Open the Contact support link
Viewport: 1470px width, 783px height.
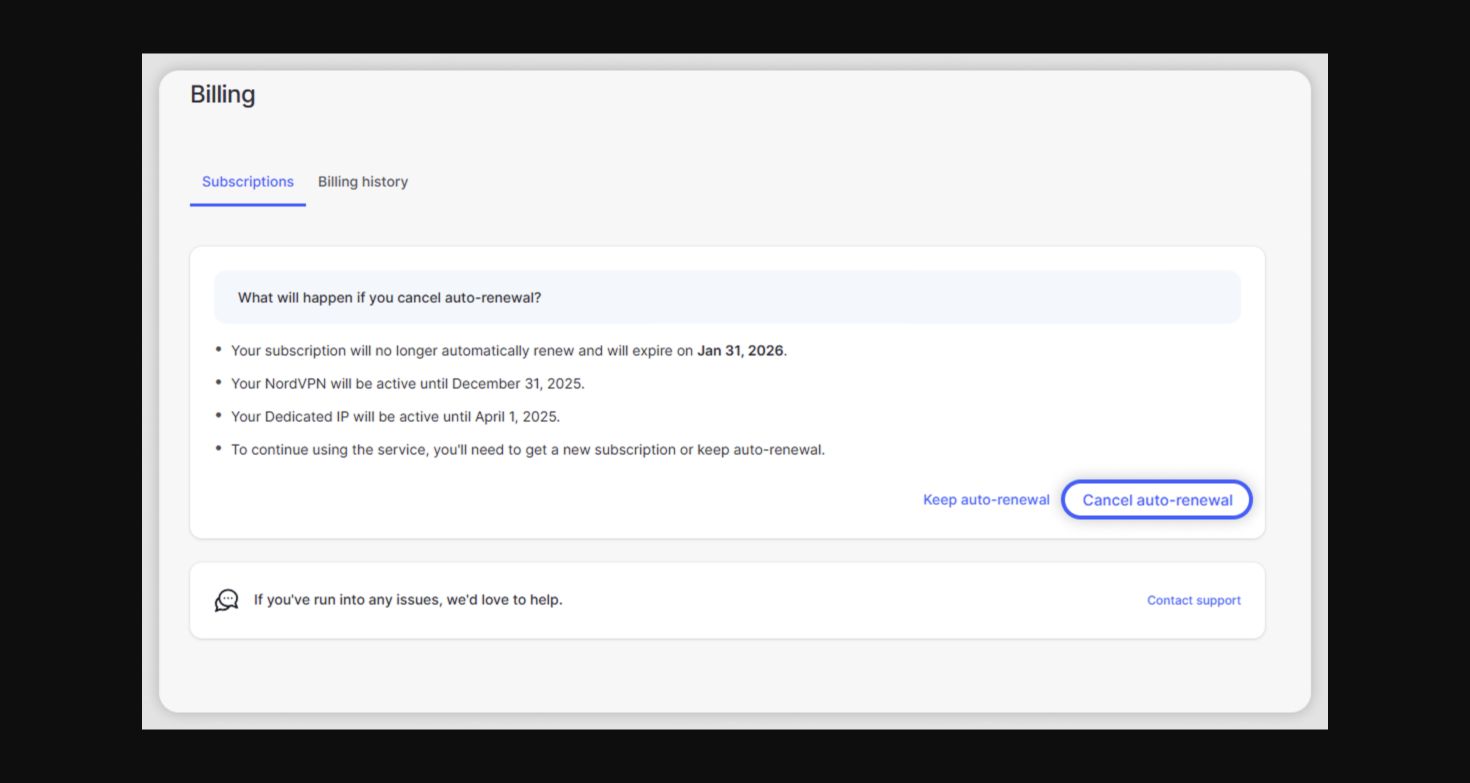[1194, 601]
